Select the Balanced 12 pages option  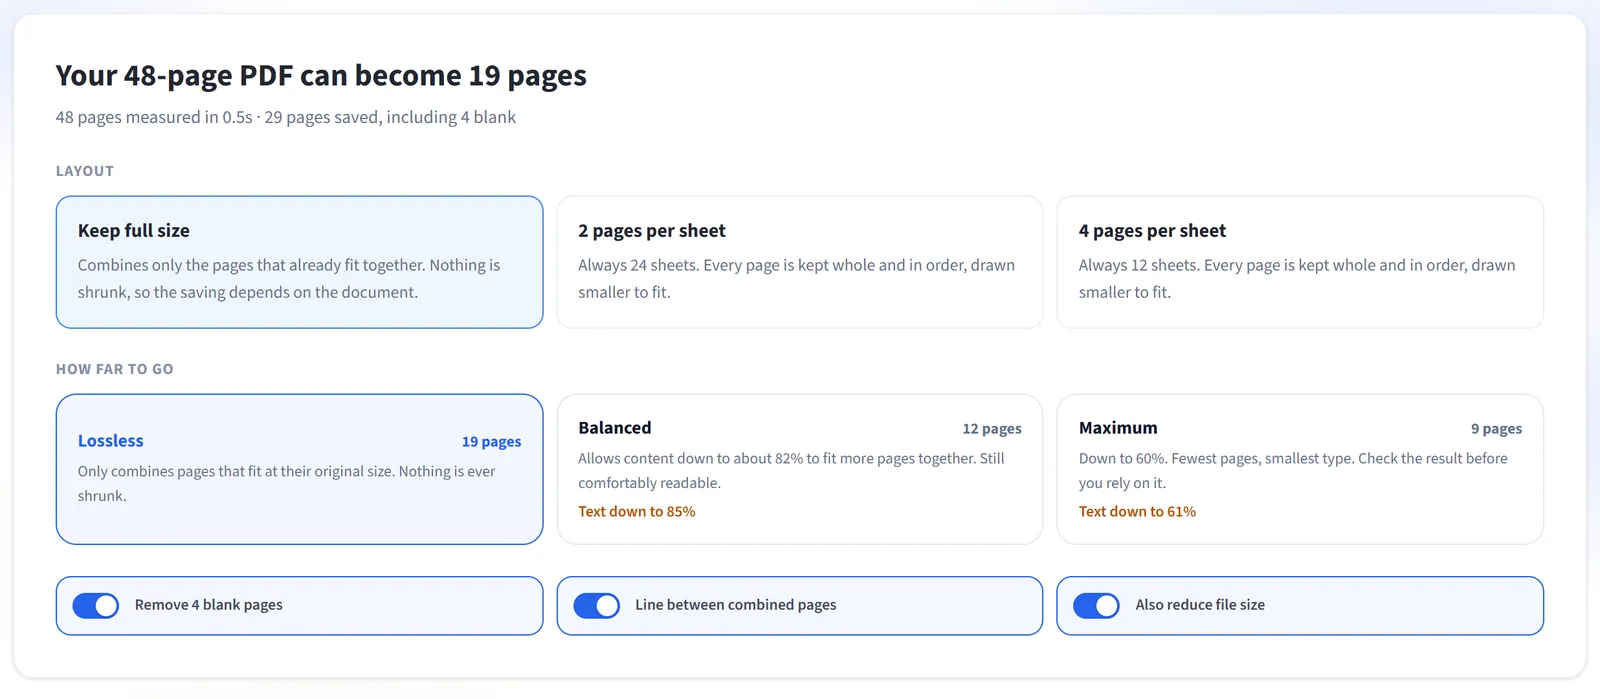[x=800, y=469]
